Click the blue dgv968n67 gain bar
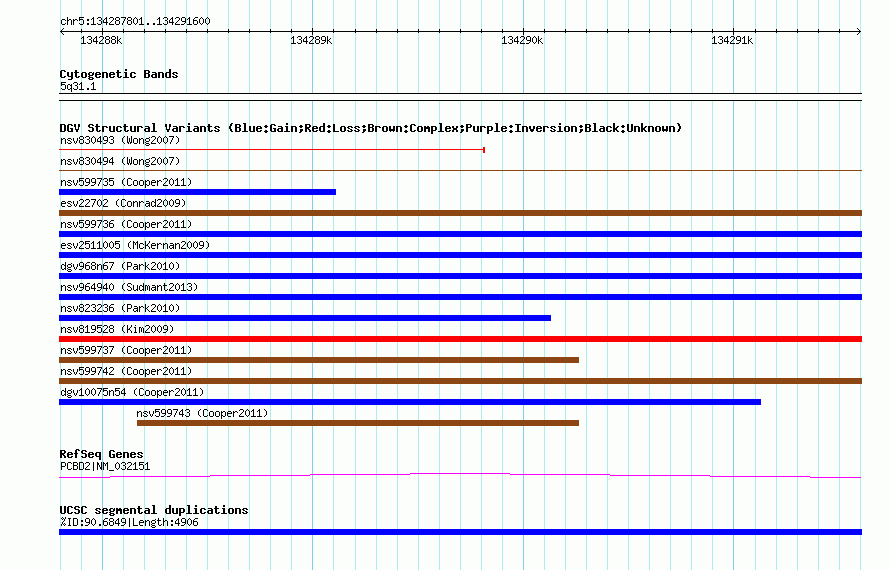The height and width of the screenshot is (570, 890). 460,276
